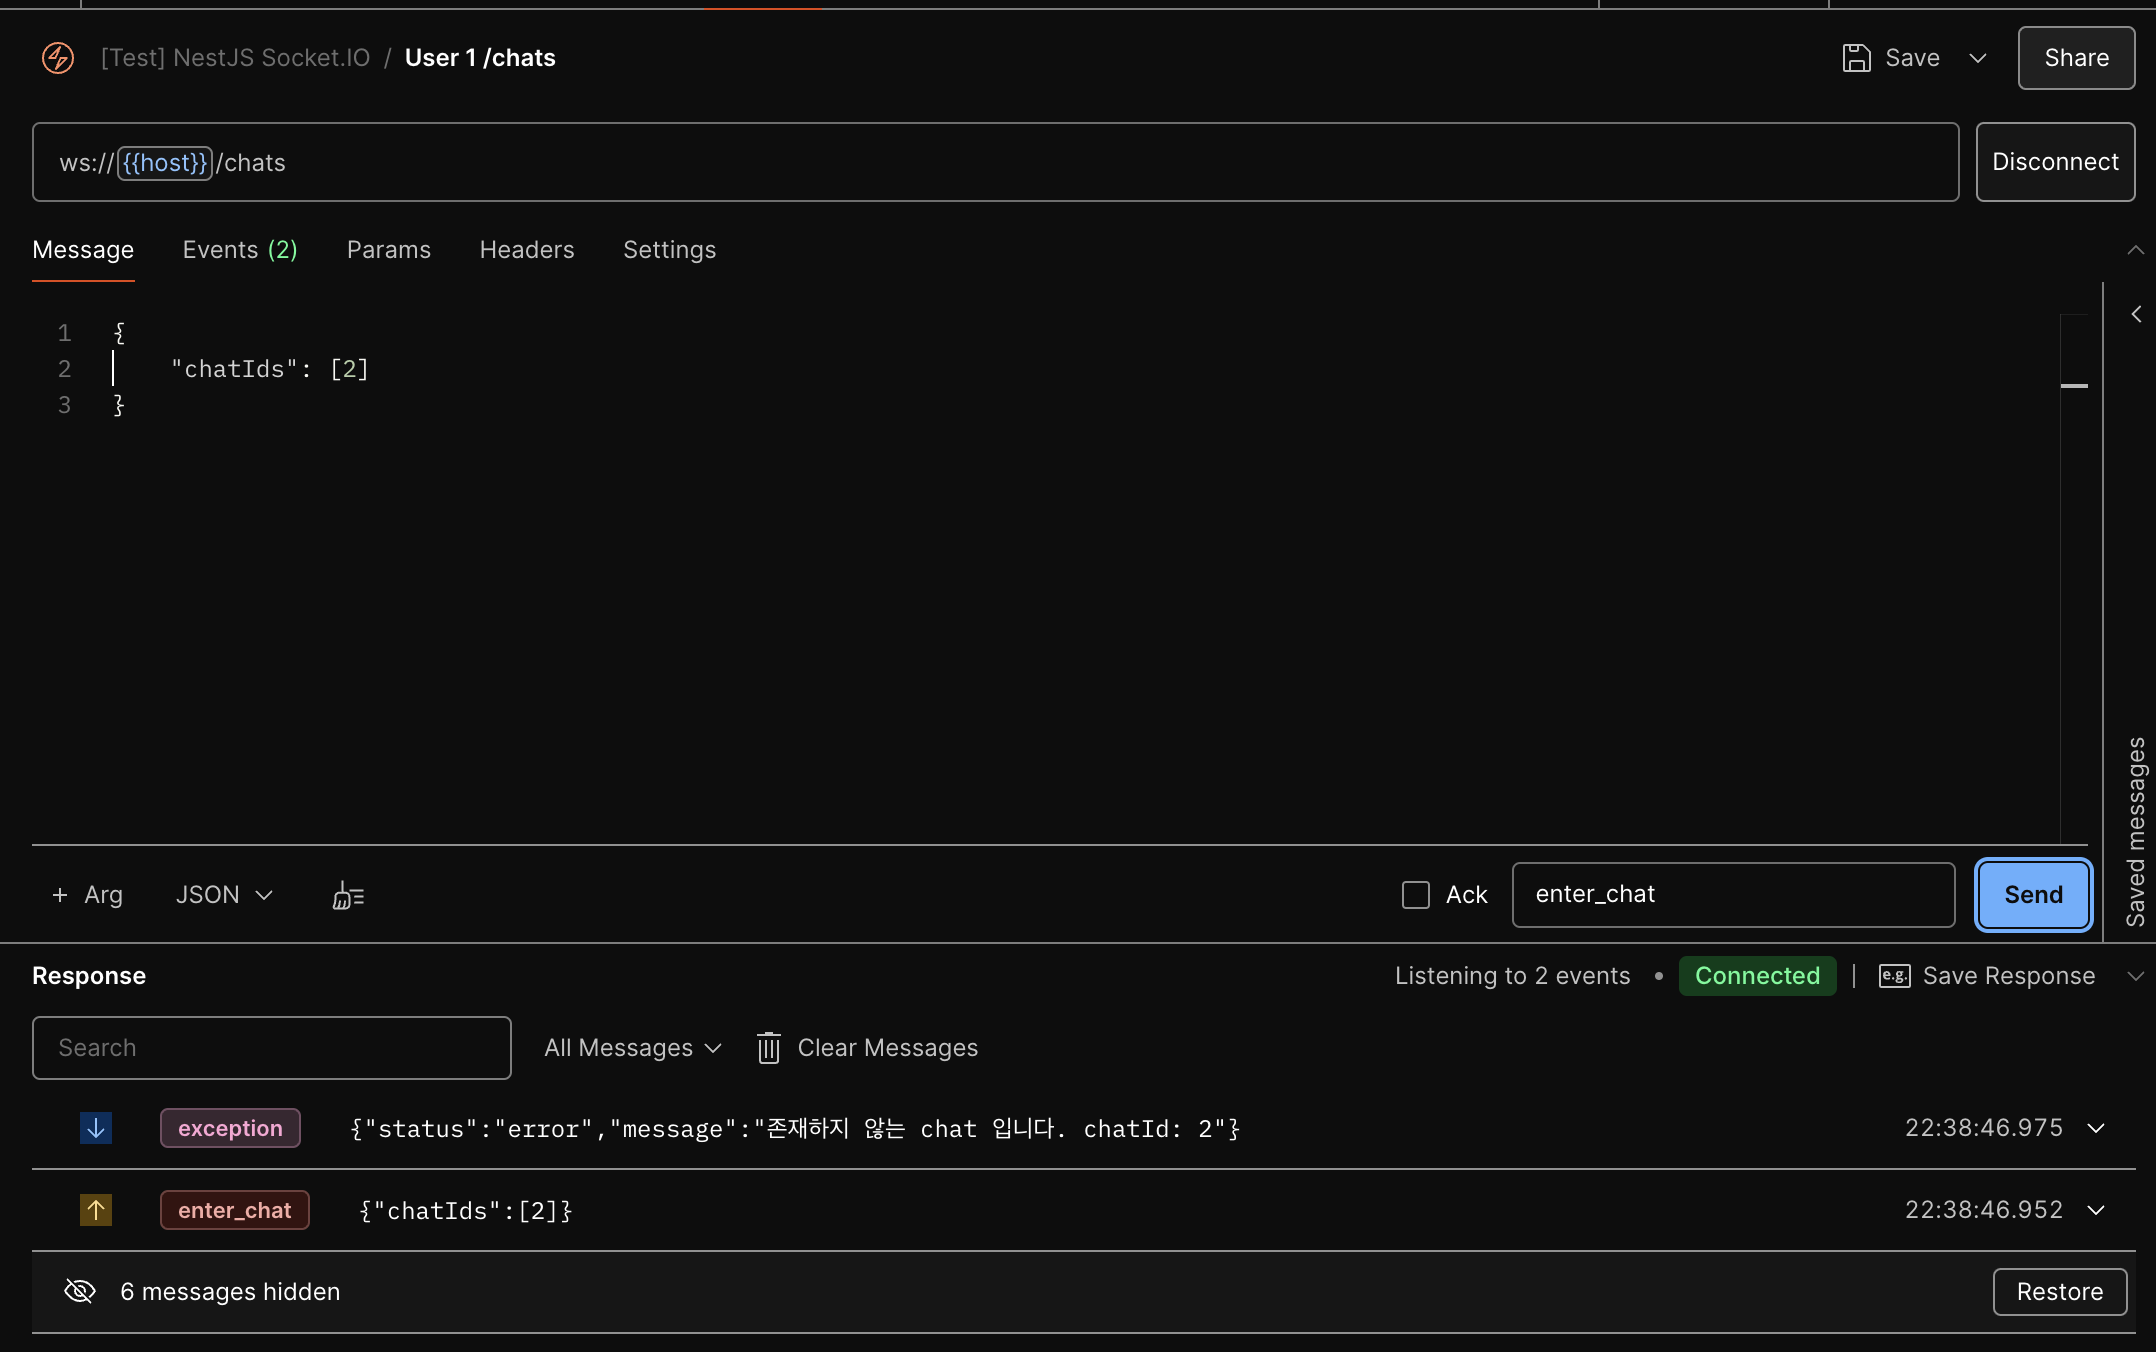Screen dimensions: 2156x1352
Task: Open the Headers tab
Action: 526,250
